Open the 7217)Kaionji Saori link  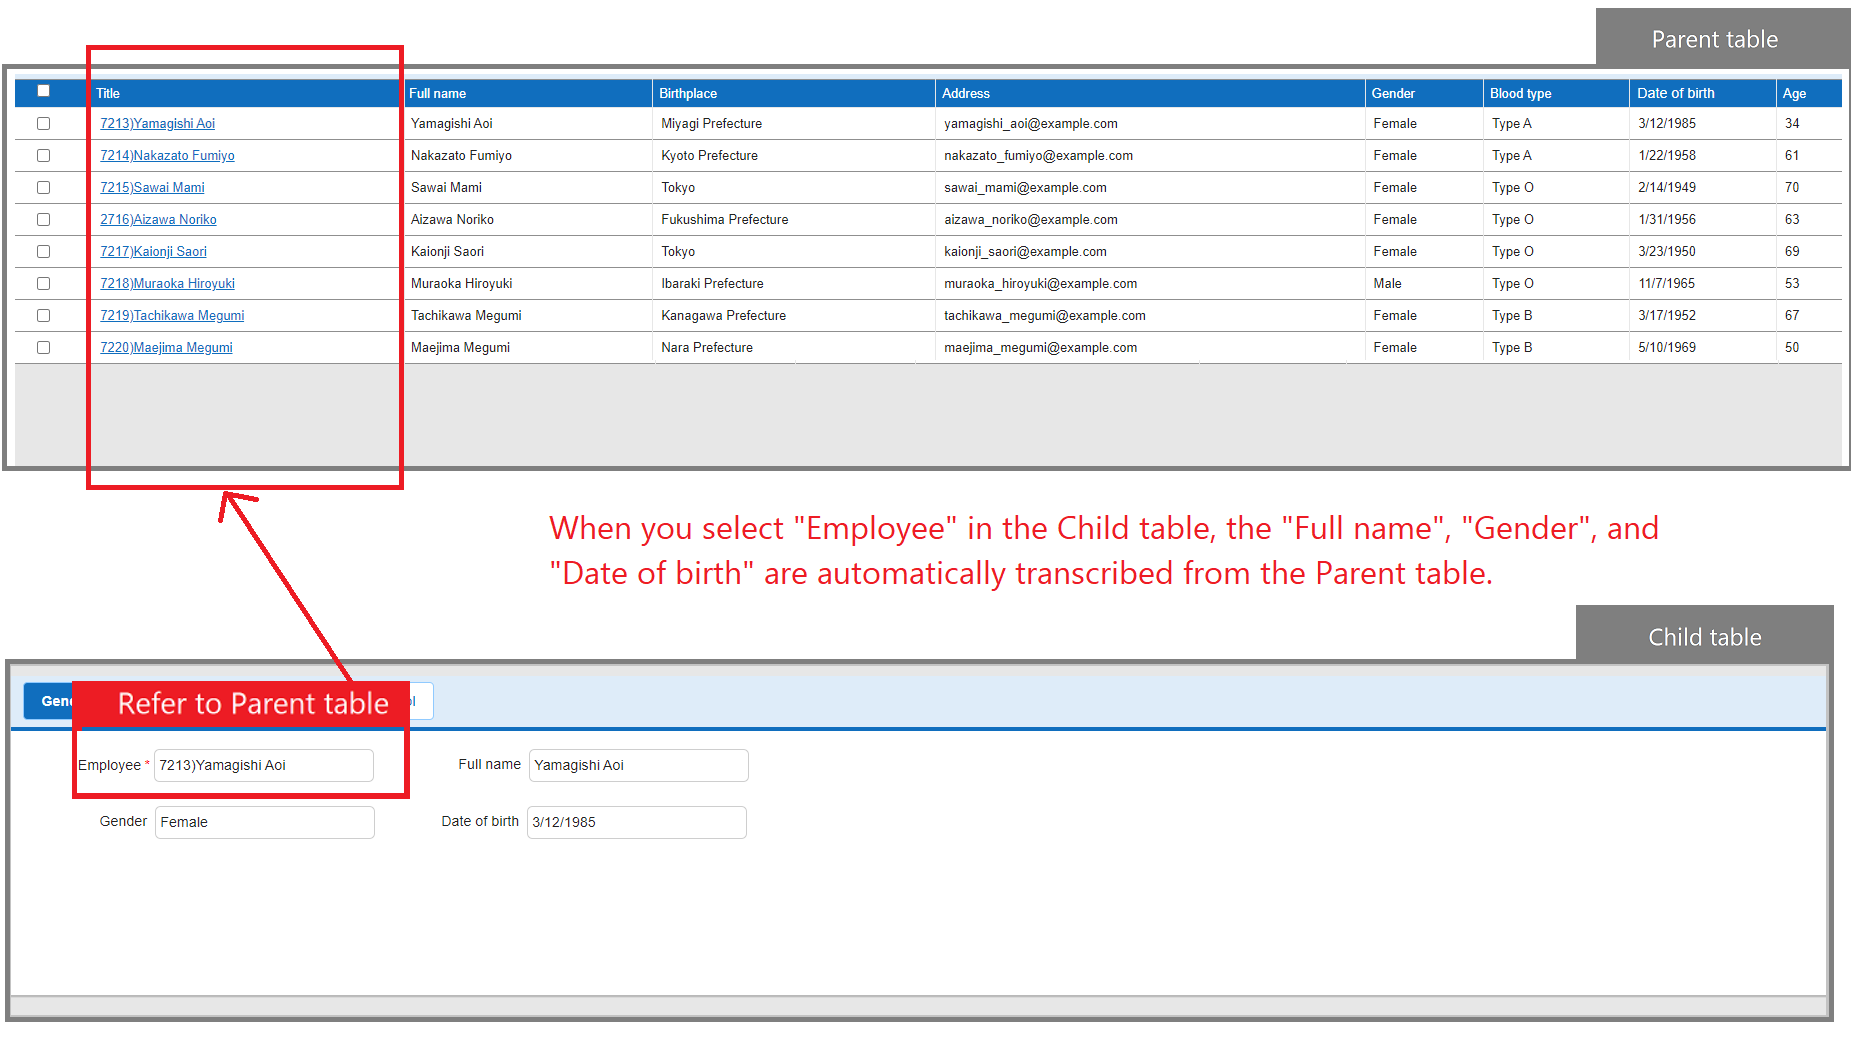[x=153, y=252]
